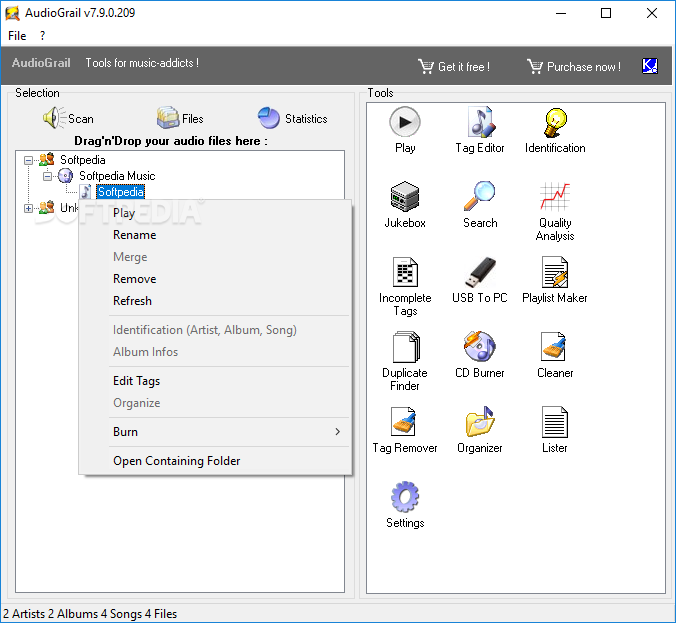Viewport: 676px width, 623px height.
Task: Click the cart icon beside Purchase now
Action: coord(535,66)
